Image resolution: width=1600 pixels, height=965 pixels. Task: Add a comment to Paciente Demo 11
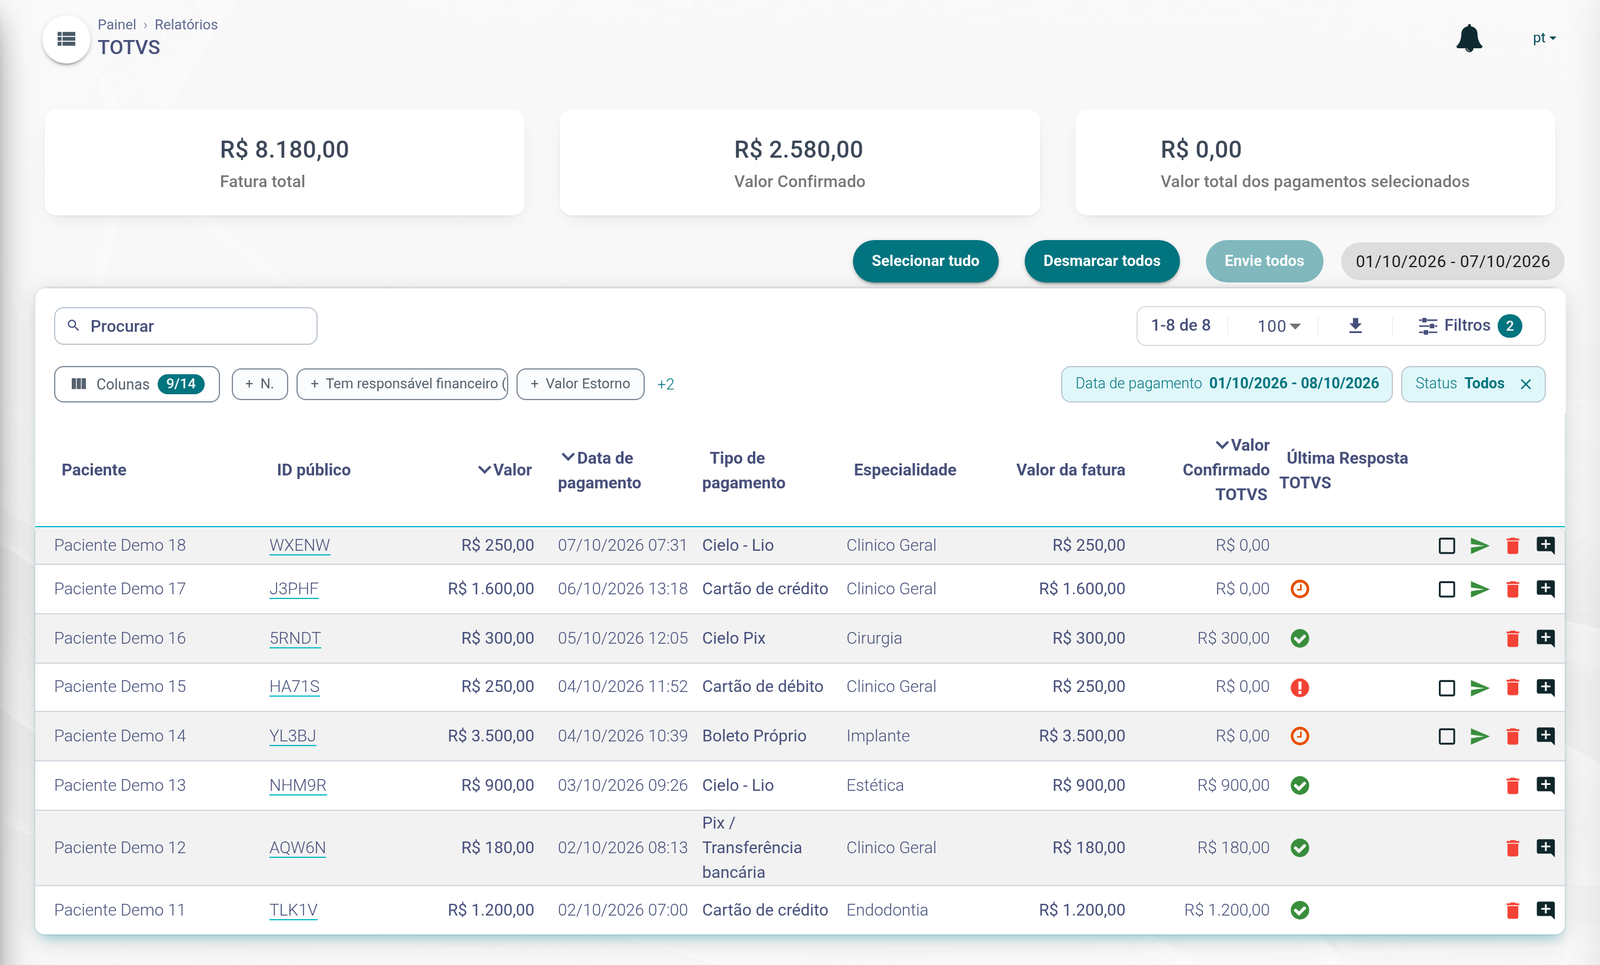[x=1546, y=910]
